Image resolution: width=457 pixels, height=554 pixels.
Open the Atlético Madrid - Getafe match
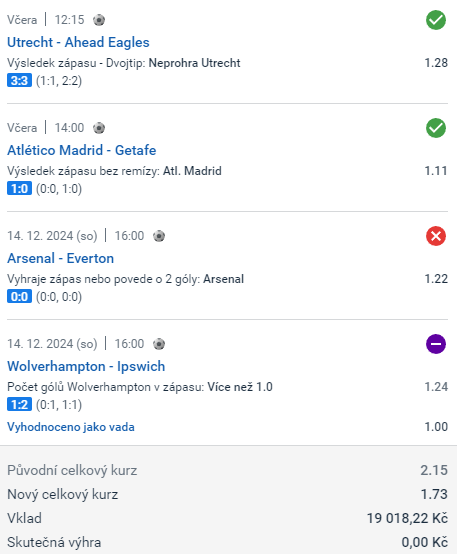[x=82, y=150]
